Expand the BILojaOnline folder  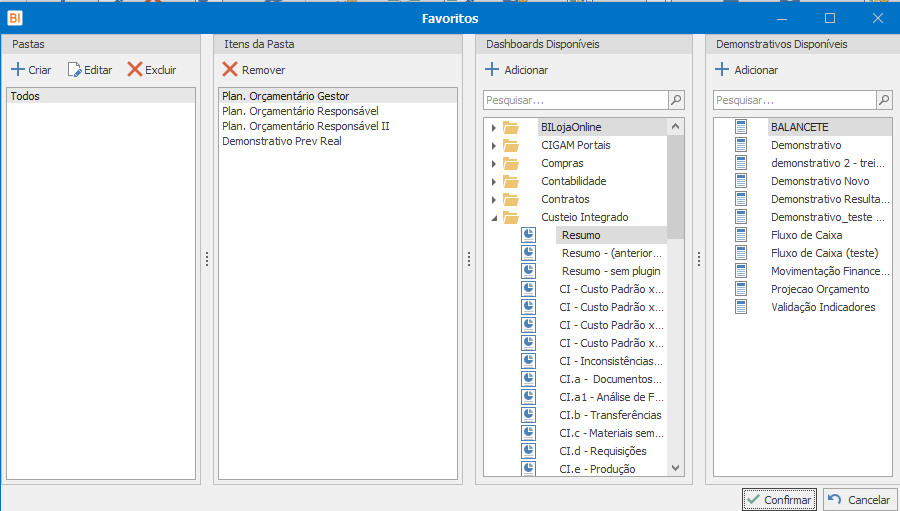coord(493,128)
